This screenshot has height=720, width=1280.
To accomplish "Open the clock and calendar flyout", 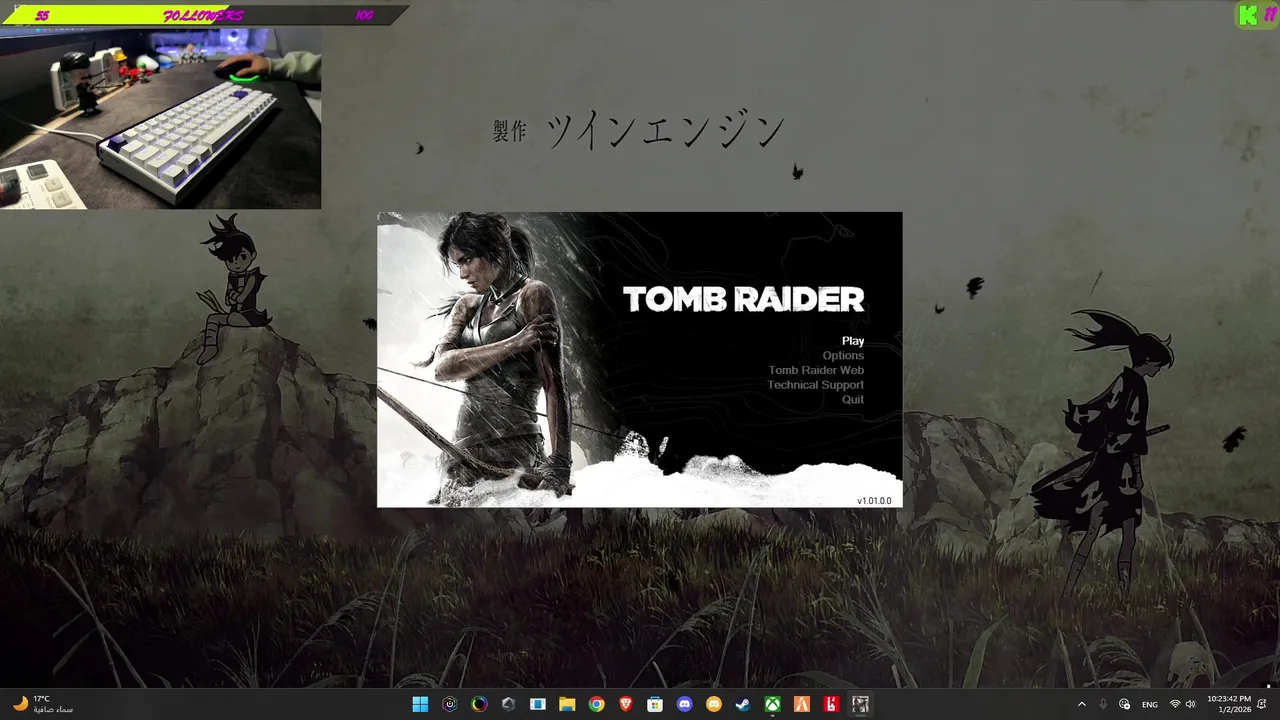I will click(x=1229, y=704).
